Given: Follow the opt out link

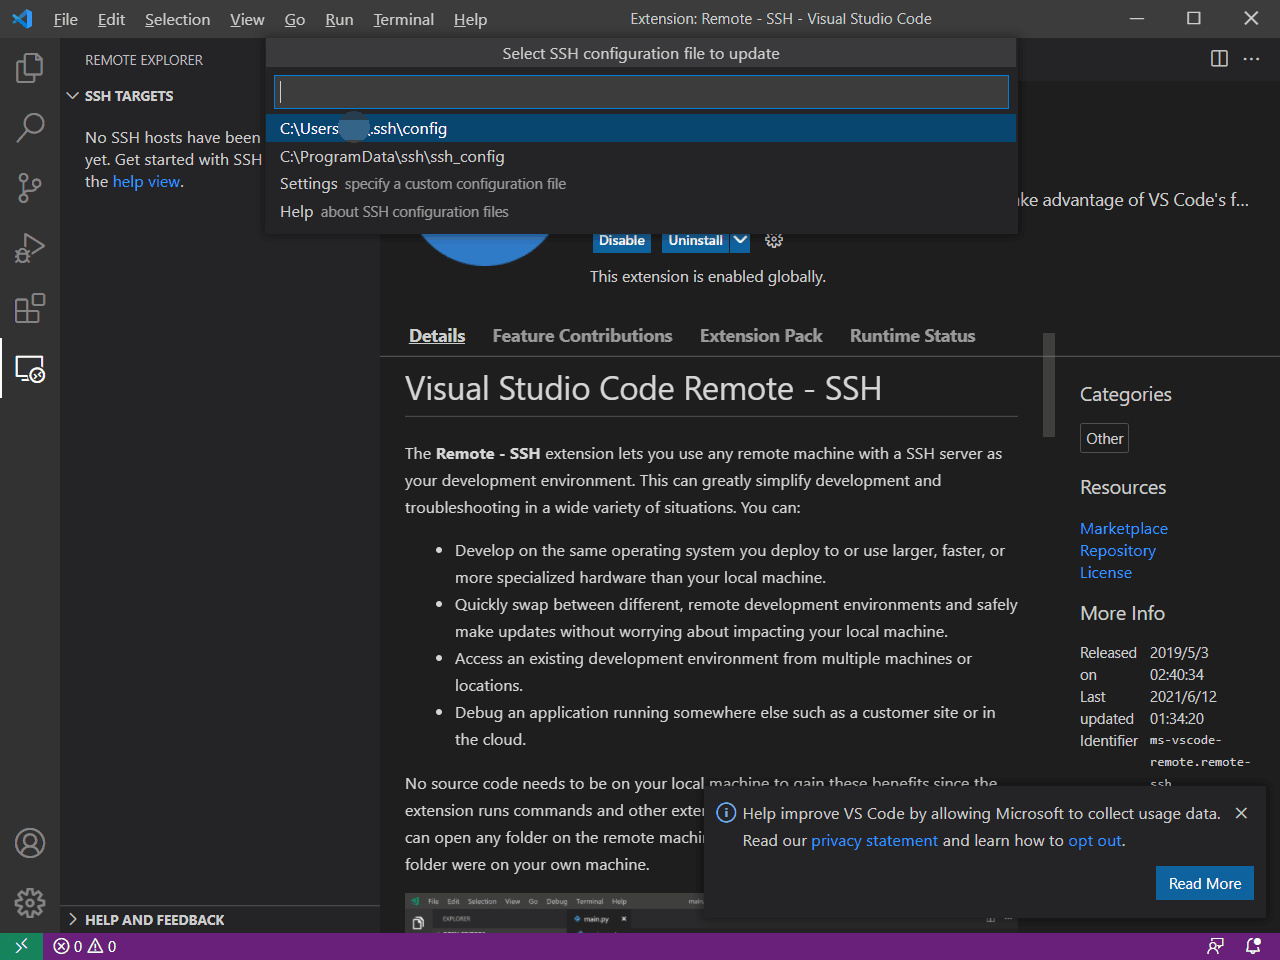Looking at the screenshot, I should click(x=1095, y=840).
